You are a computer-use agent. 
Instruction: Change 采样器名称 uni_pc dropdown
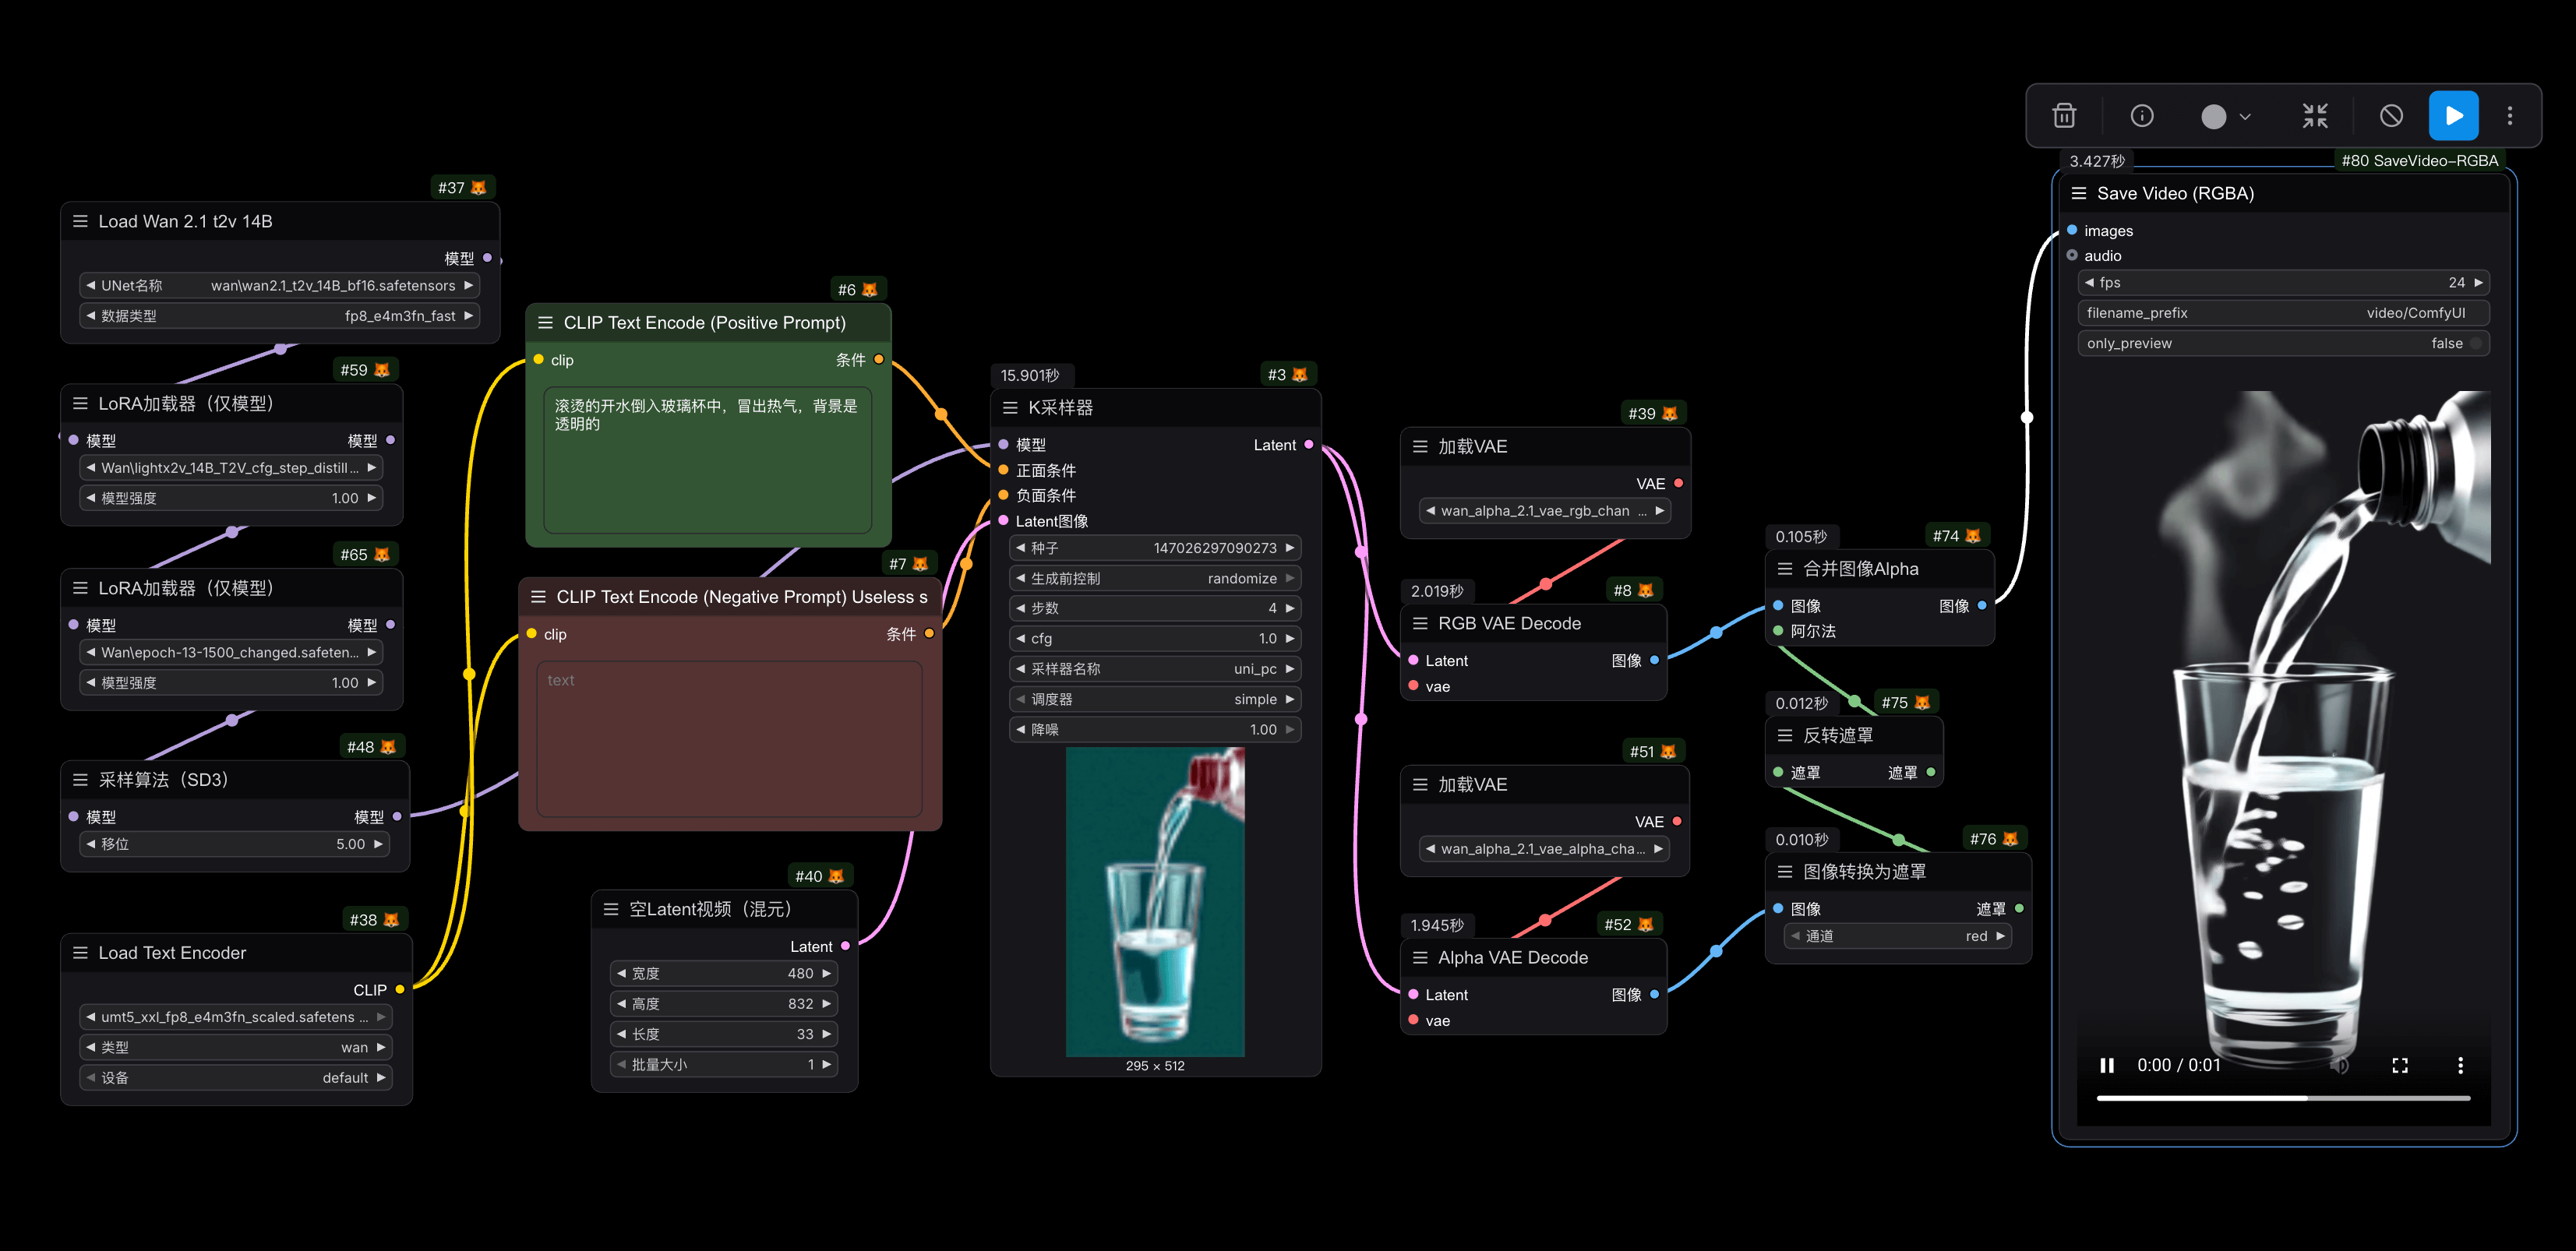1155,669
